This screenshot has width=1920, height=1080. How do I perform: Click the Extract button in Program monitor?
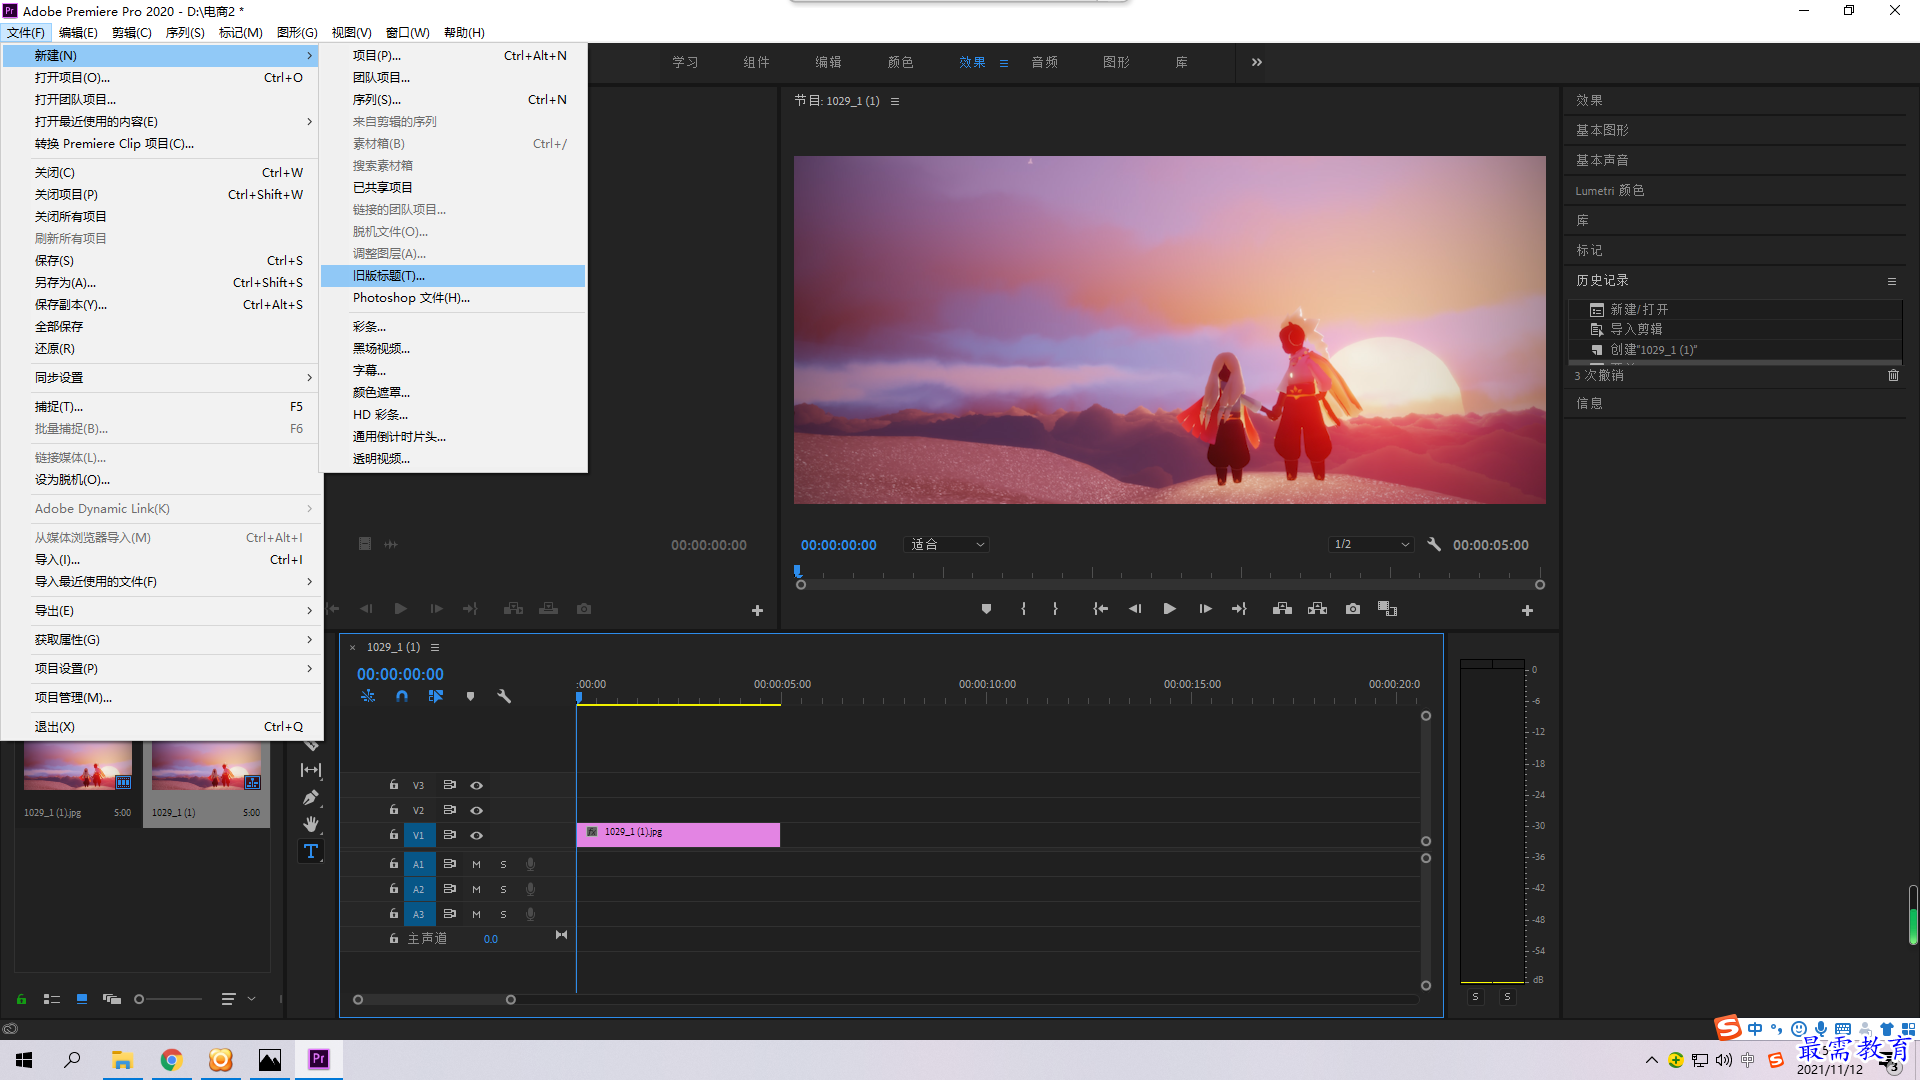(x=1317, y=609)
